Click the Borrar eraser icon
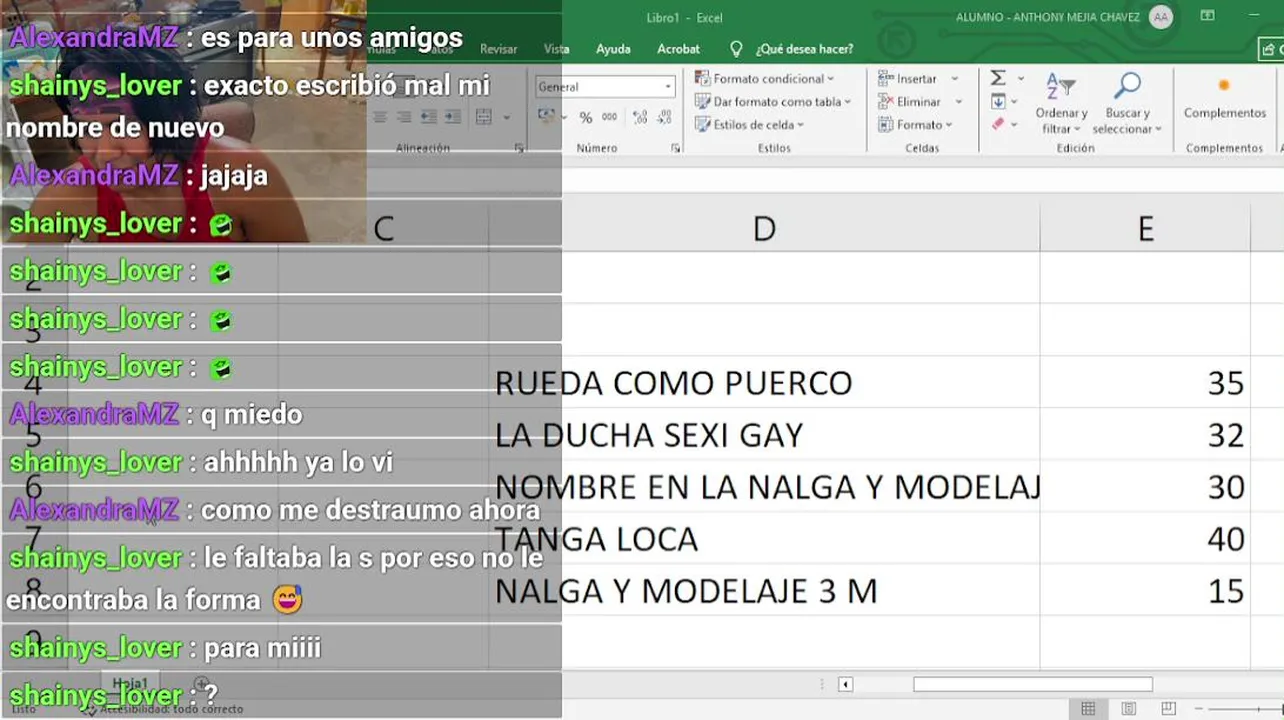 pos(998,124)
